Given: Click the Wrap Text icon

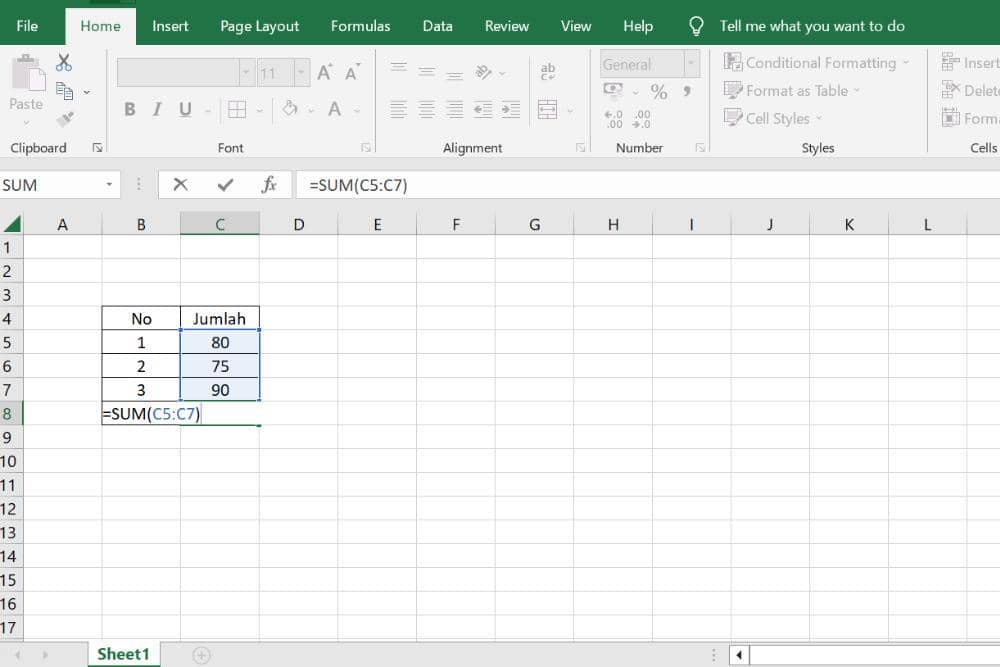Looking at the screenshot, I should coord(548,72).
